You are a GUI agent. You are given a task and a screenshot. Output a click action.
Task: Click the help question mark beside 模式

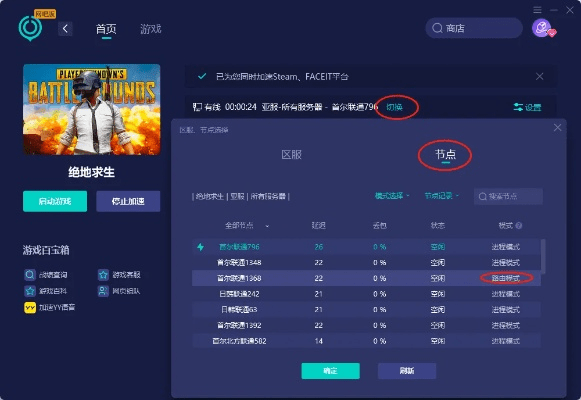pyautogui.click(x=519, y=226)
